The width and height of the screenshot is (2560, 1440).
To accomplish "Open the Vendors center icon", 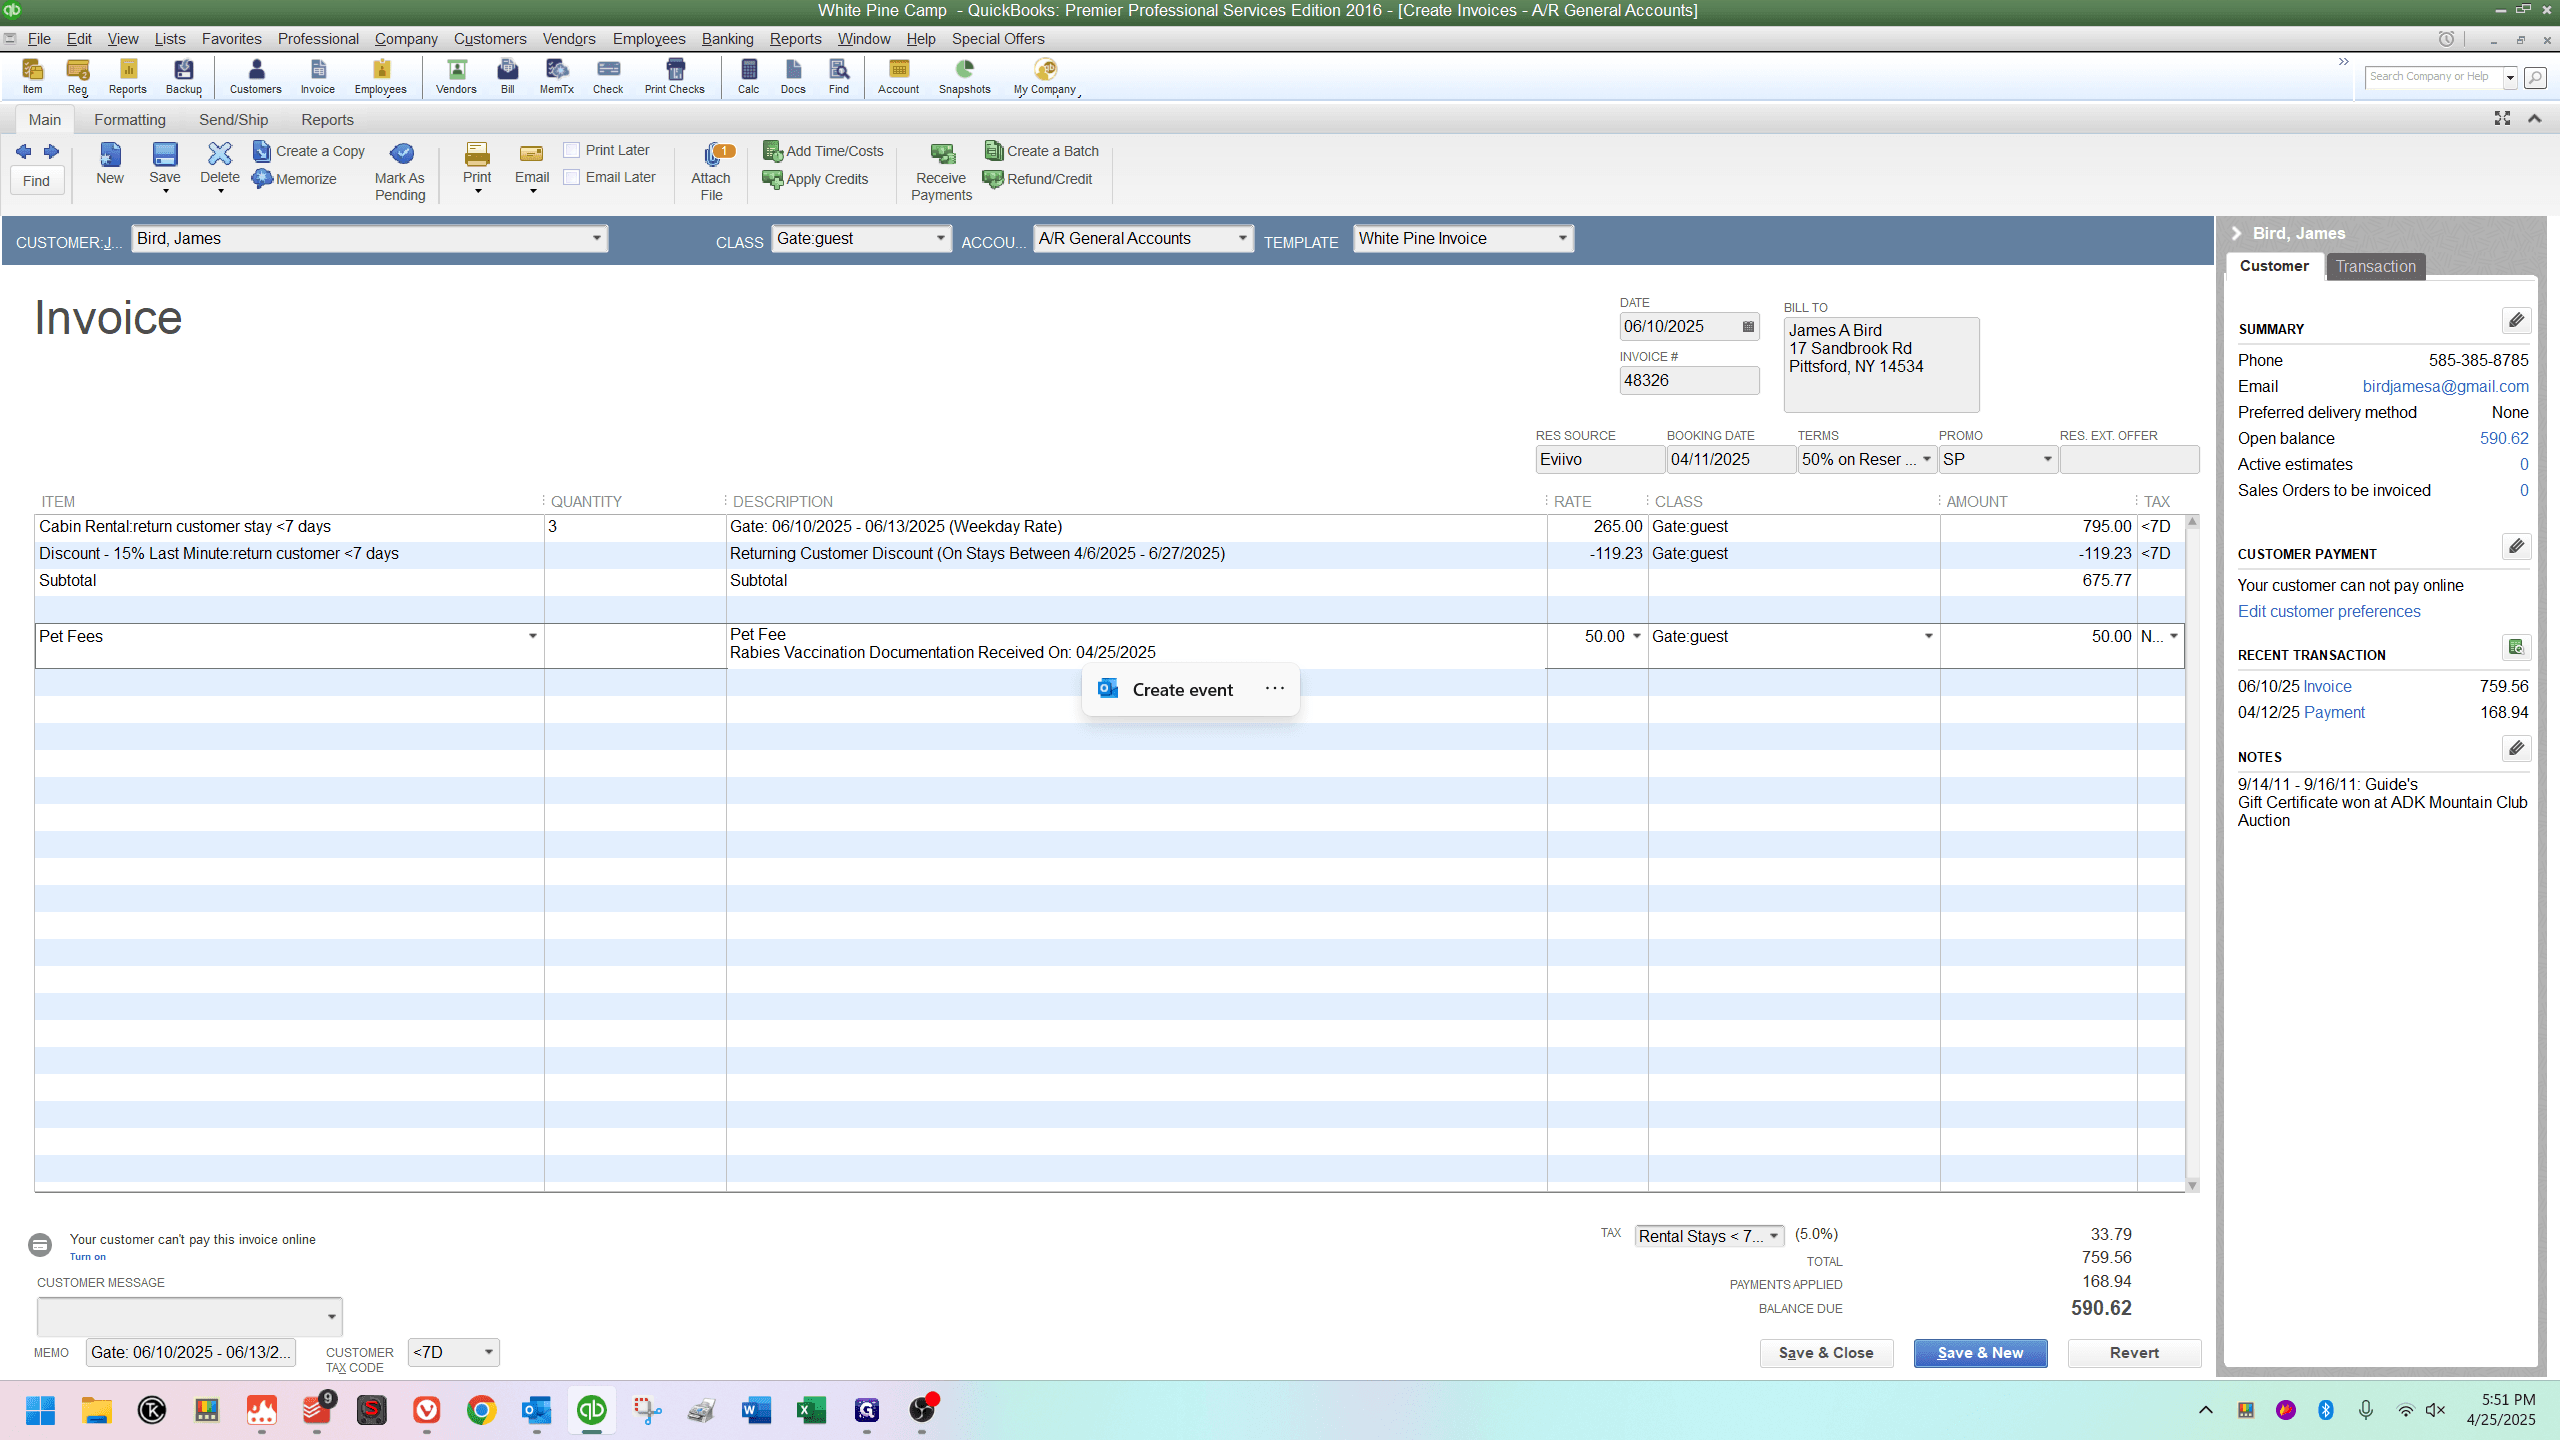I will pos(456,76).
